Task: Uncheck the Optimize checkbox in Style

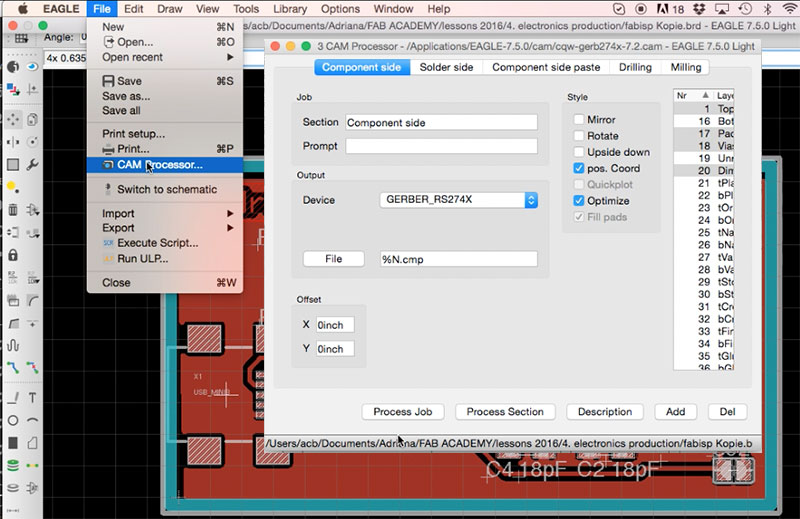Action: (579, 201)
